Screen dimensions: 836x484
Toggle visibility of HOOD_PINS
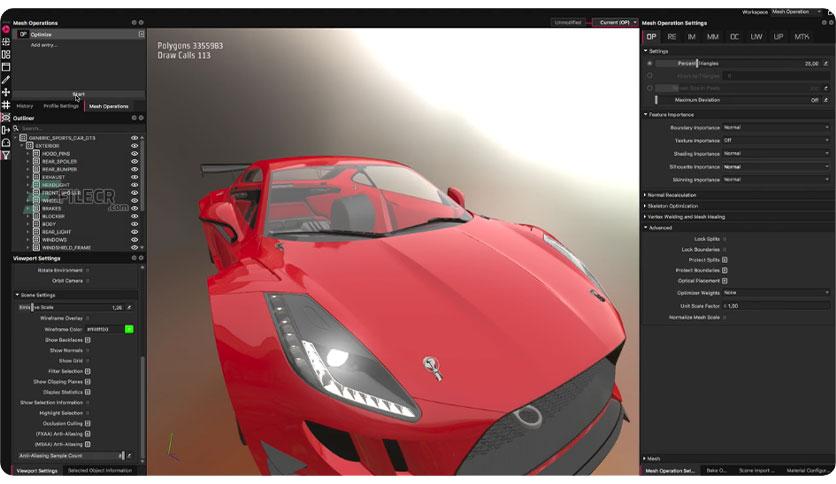[134, 154]
